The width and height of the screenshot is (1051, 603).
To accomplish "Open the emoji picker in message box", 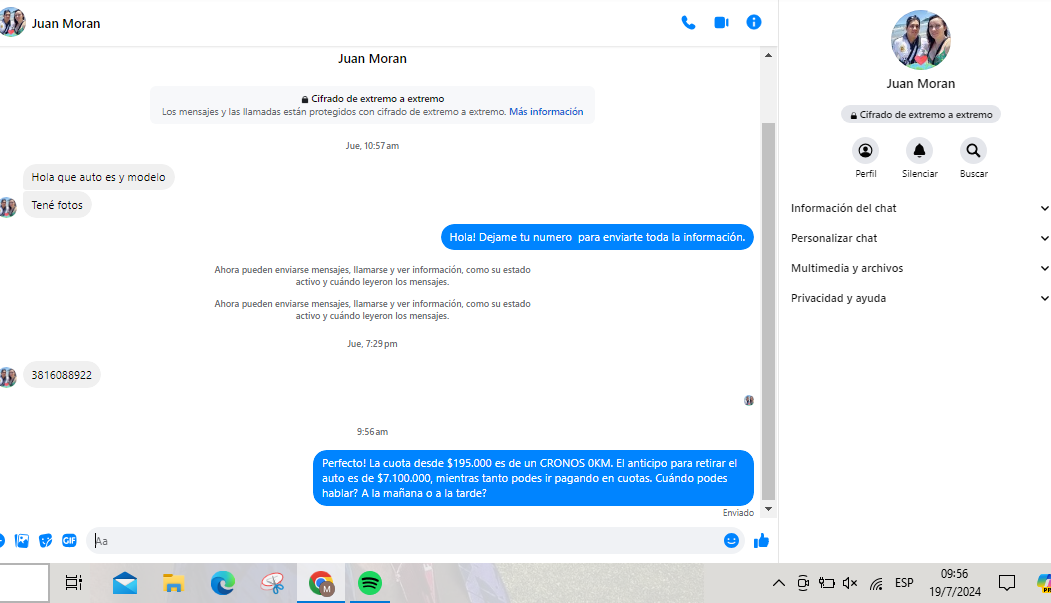I will point(731,541).
